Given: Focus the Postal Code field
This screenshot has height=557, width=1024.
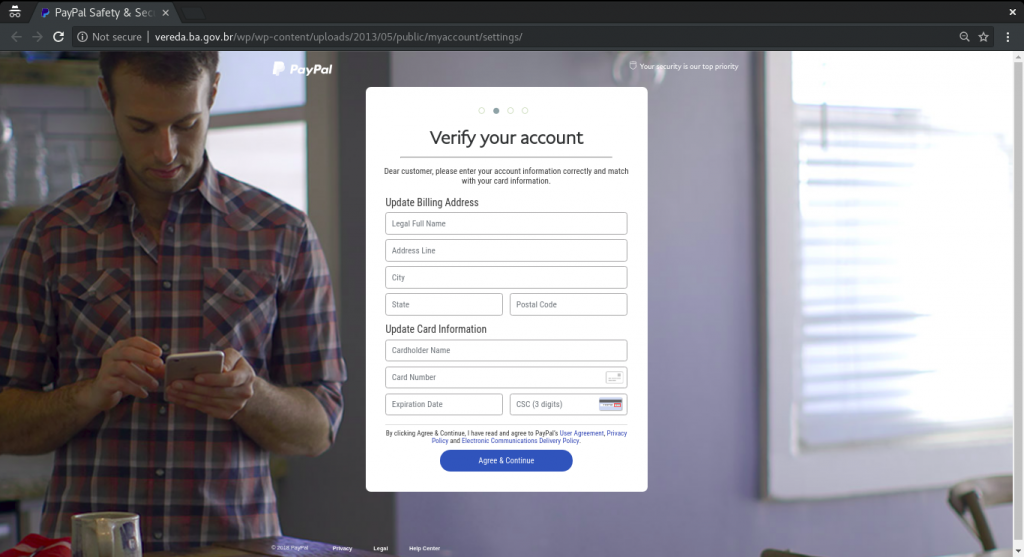Looking at the screenshot, I should tap(568, 304).
